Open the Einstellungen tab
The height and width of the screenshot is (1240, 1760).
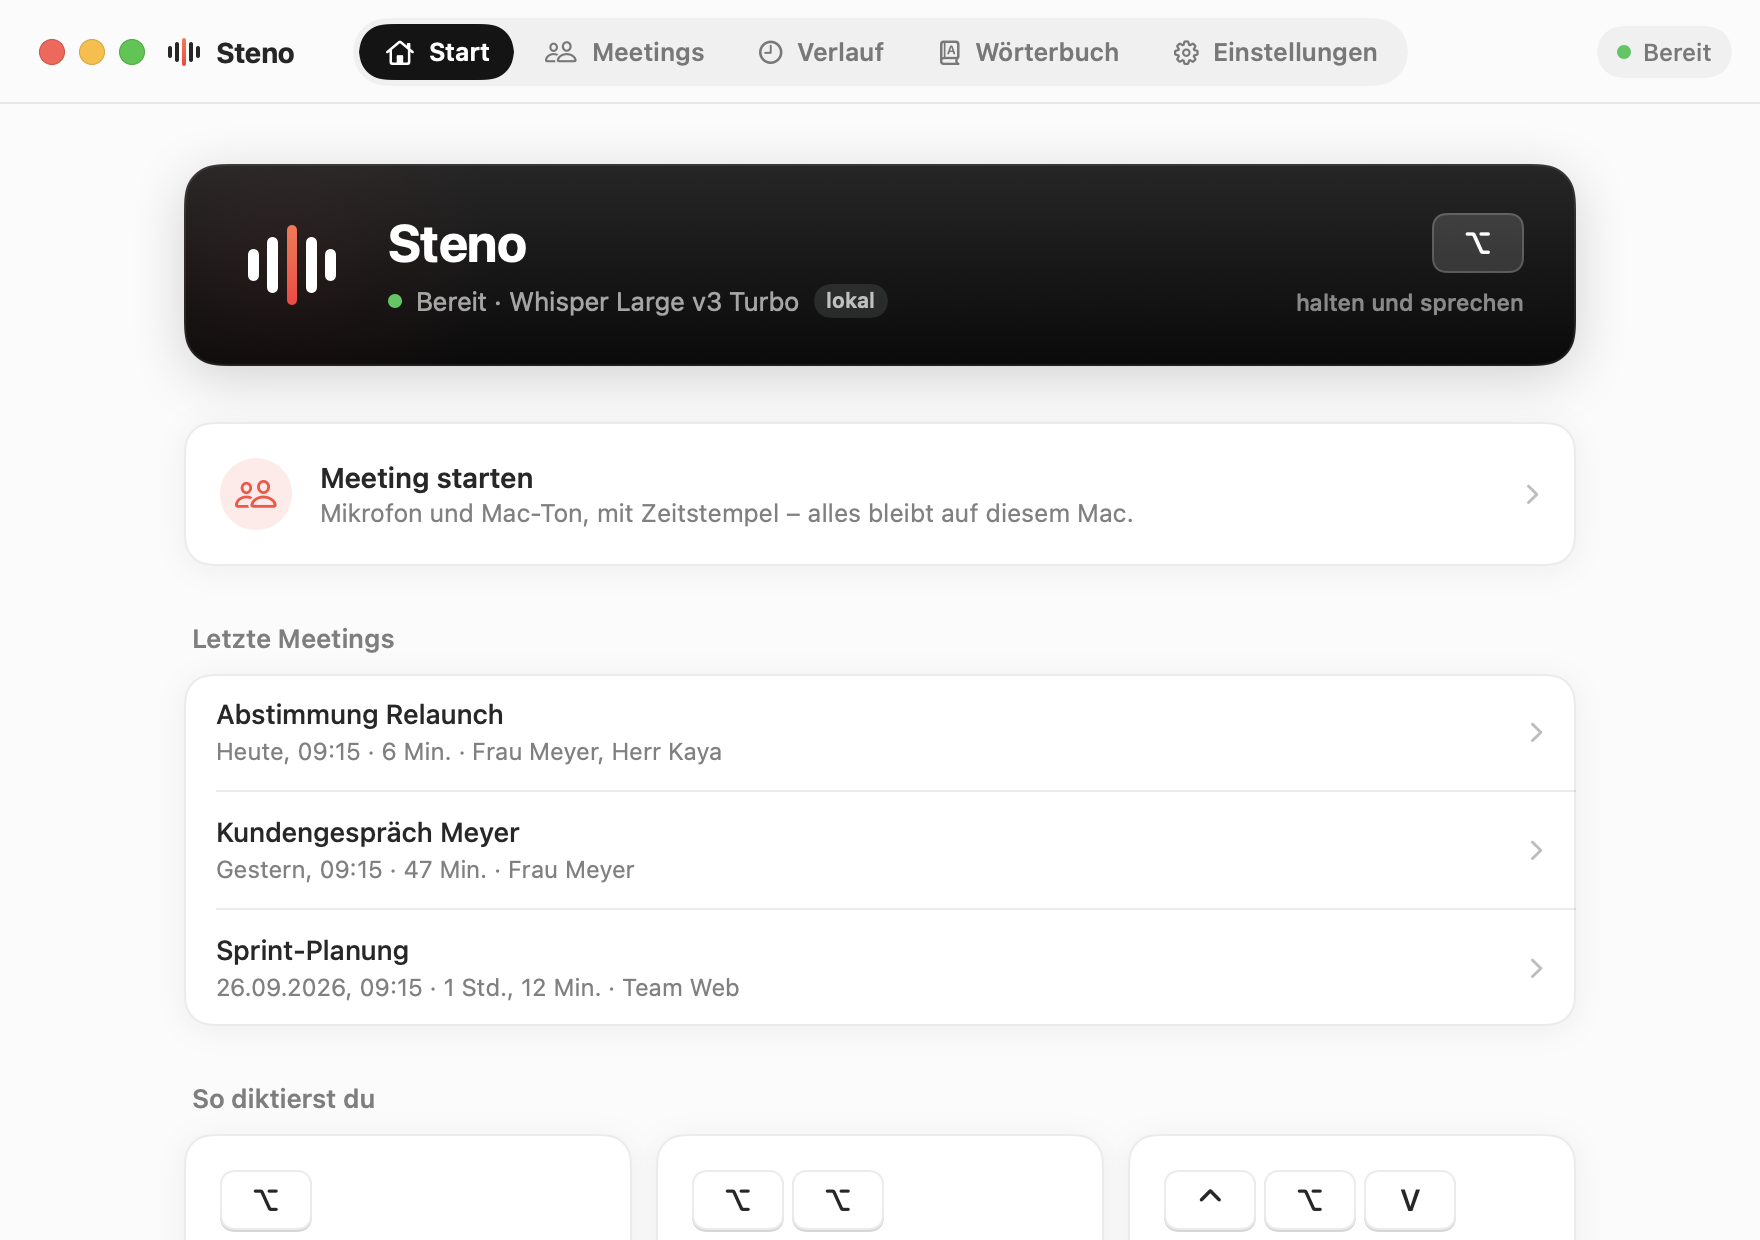click(1275, 52)
